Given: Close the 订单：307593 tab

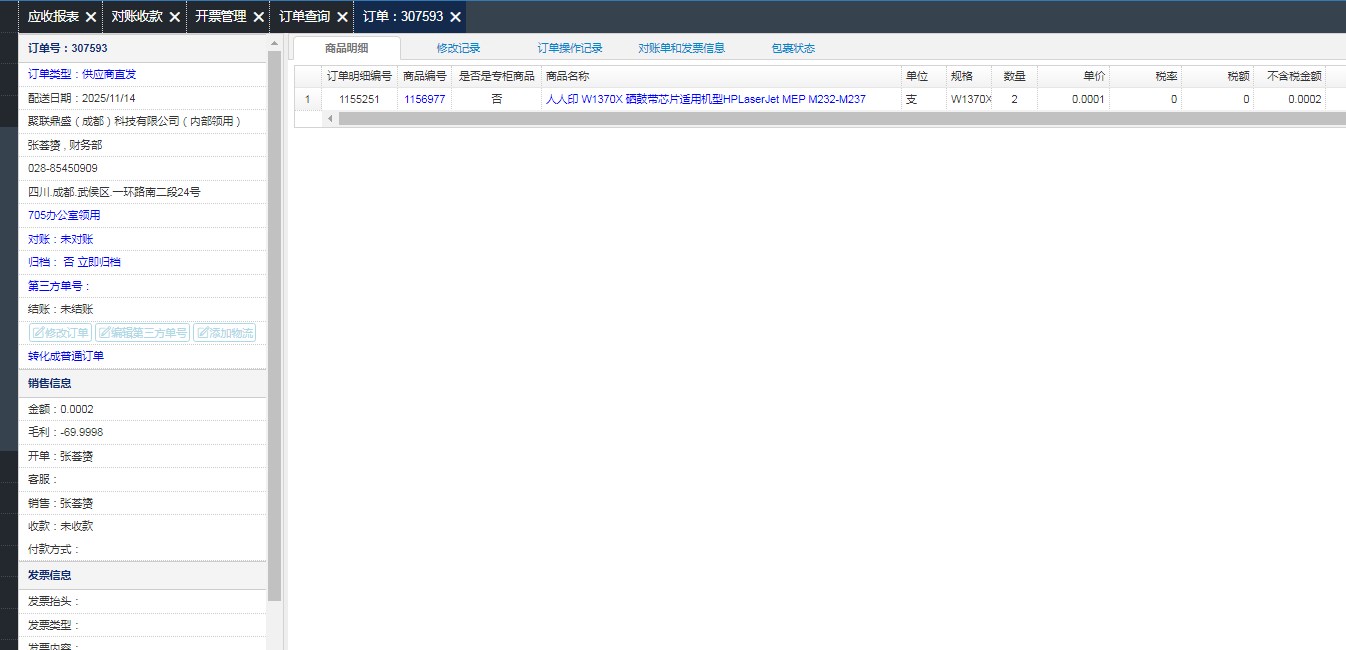Looking at the screenshot, I should [455, 17].
